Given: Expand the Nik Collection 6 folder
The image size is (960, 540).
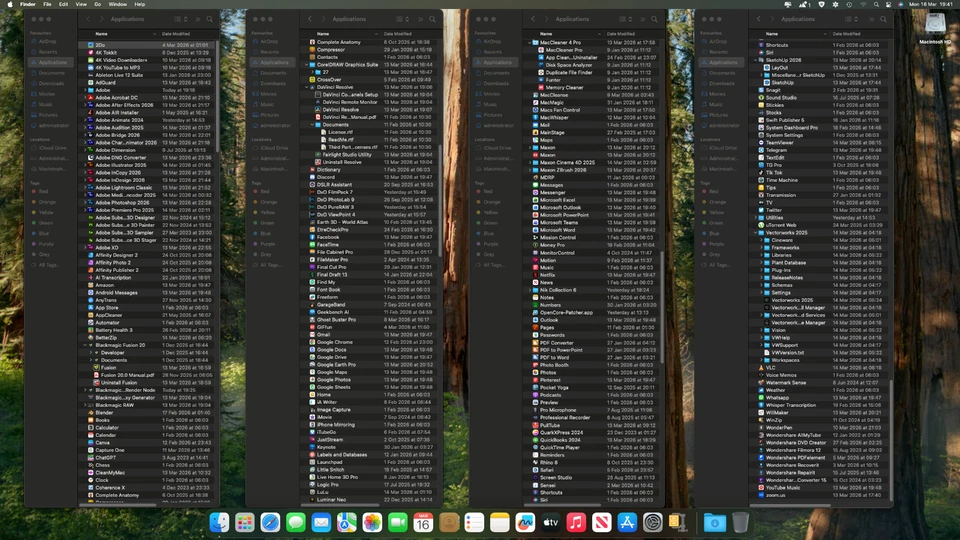Looking at the screenshot, I should [x=530, y=290].
